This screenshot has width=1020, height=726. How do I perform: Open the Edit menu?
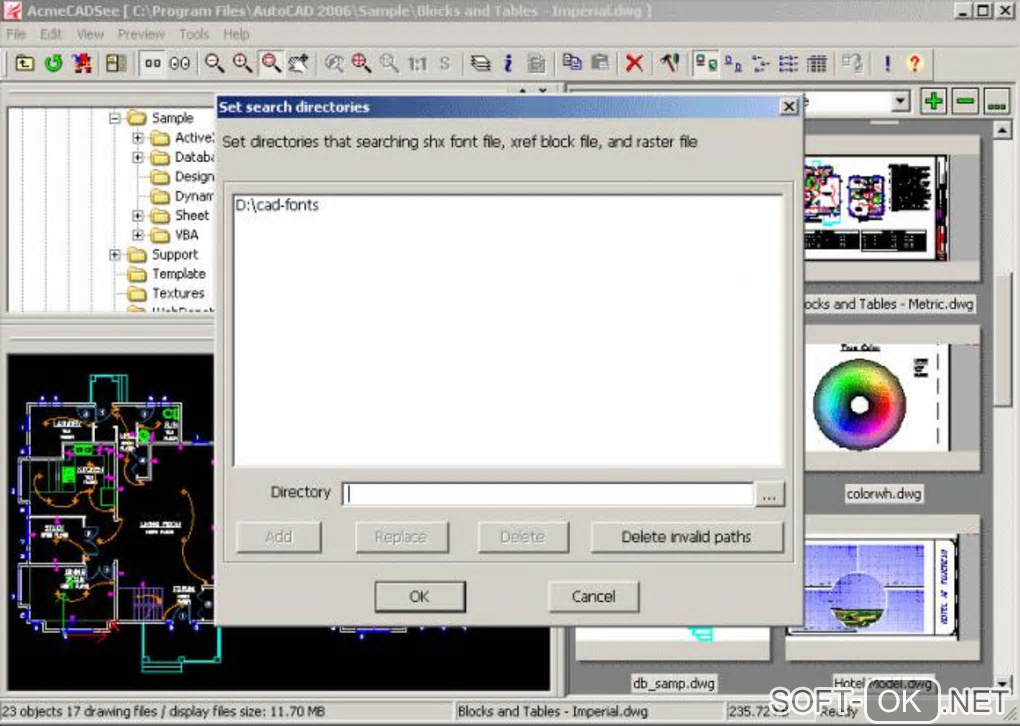pyautogui.click(x=51, y=34)
